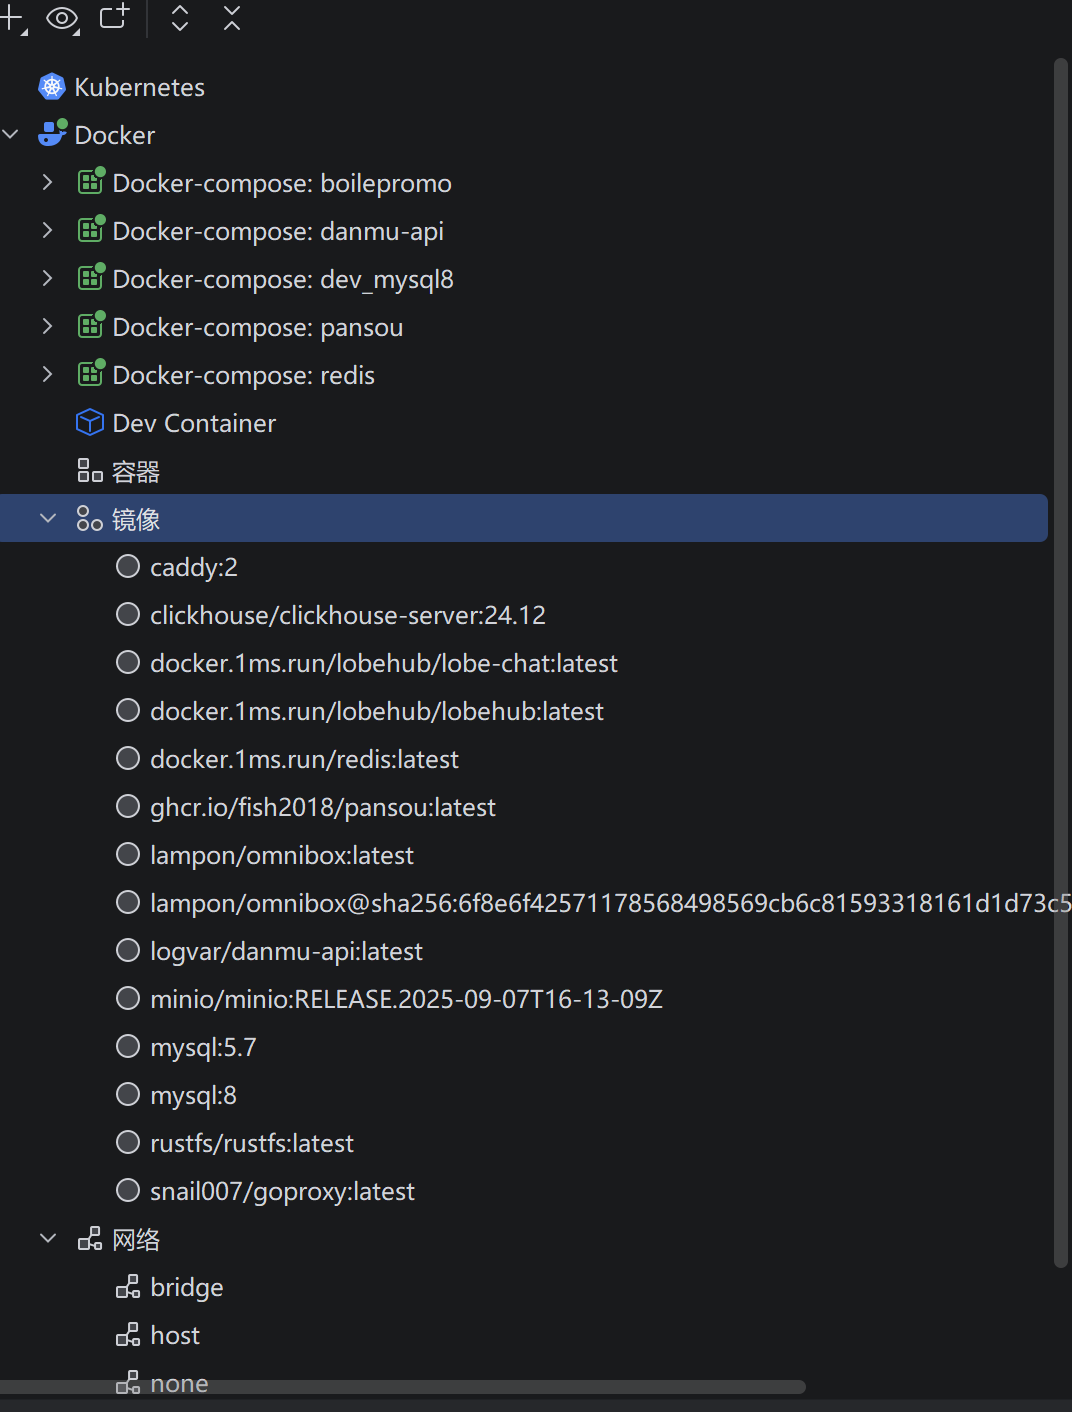Select Docker-compose: redis label
1072x1412 pixels.
click(x=244, y=375)
